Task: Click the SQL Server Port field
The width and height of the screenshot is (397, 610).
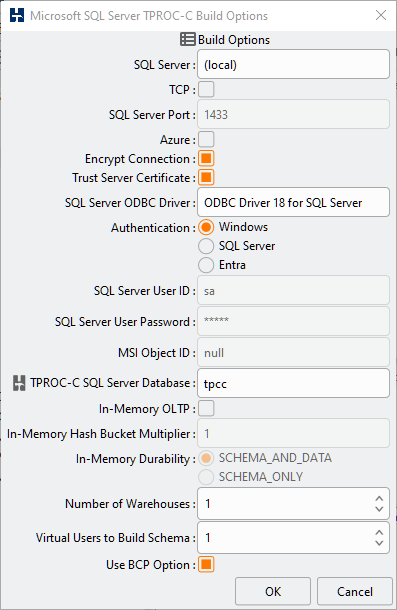Action: pyautogui.click(x=293, y=114)
